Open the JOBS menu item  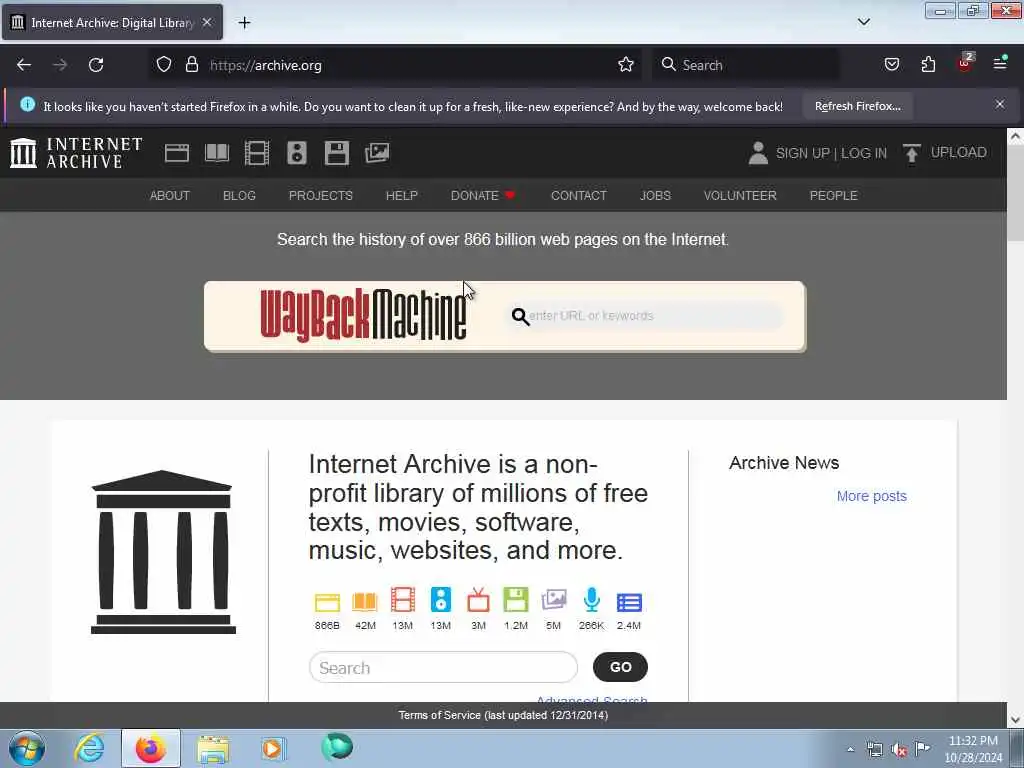[x=655, y=195]
